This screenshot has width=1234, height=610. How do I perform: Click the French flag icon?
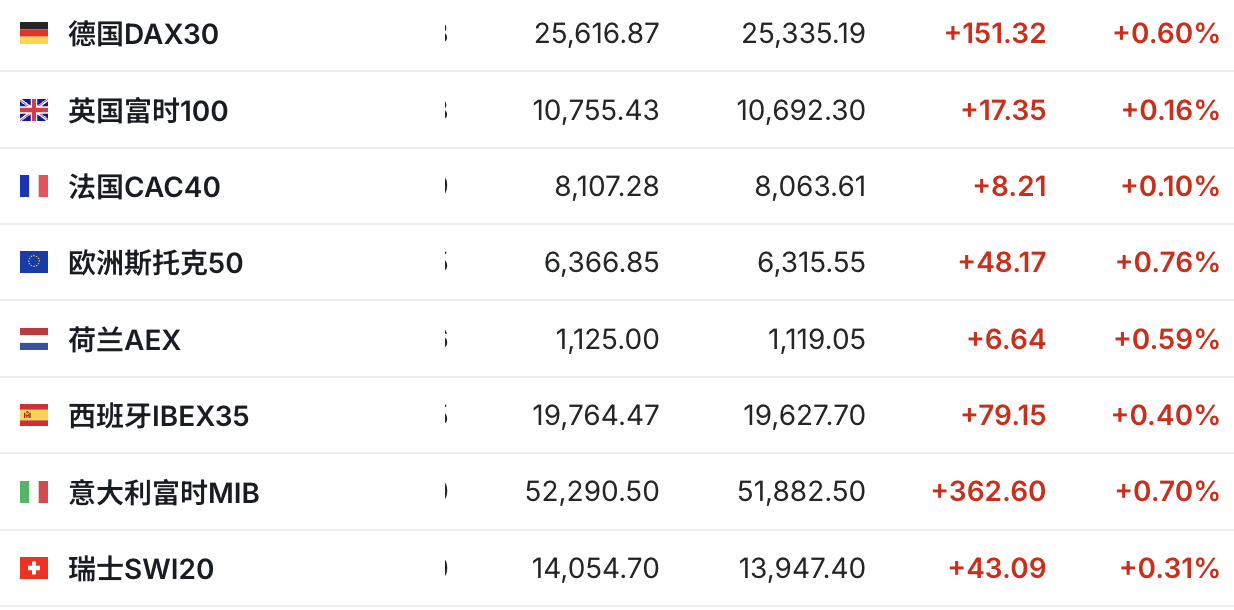[x=34, y=186]
